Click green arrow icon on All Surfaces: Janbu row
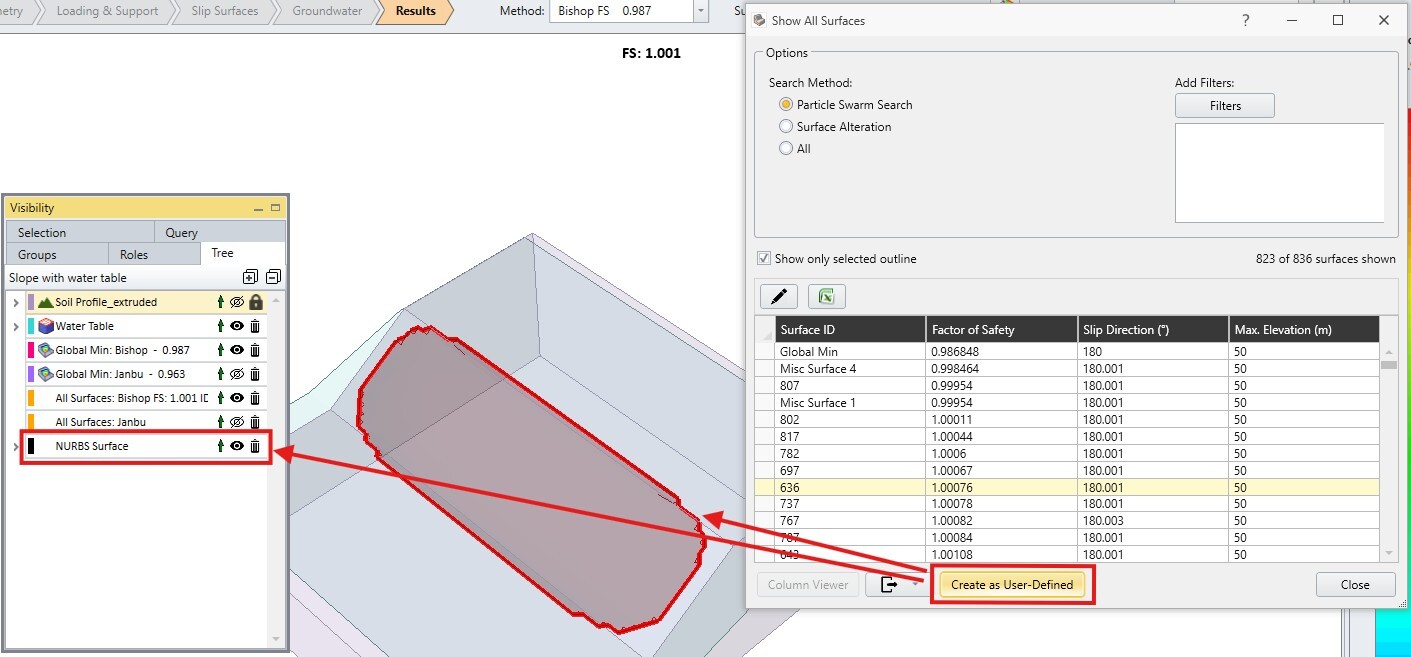This screenshot has height=657, width=1411. tap(220, 422)
